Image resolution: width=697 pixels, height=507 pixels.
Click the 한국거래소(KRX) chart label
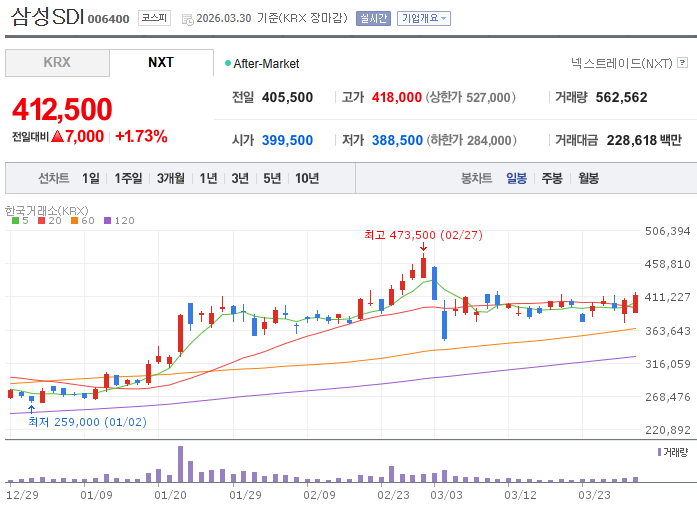tap(47, 210)
